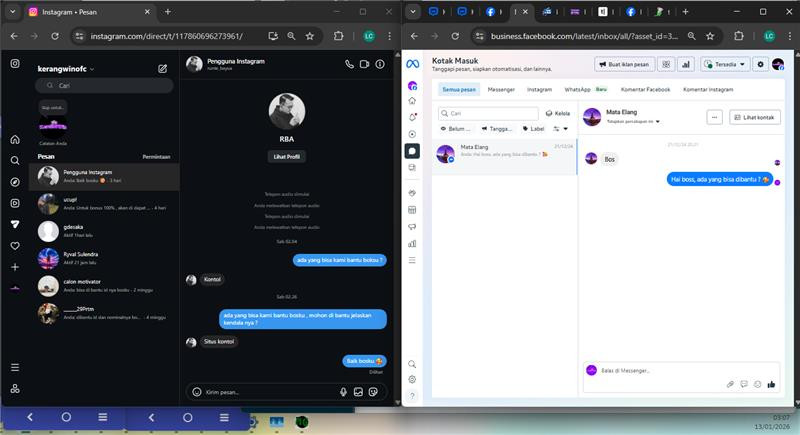Bookmark the Instagram page with the star icon
The width and height of the screenshot is (800, 435).
point(310,36)
